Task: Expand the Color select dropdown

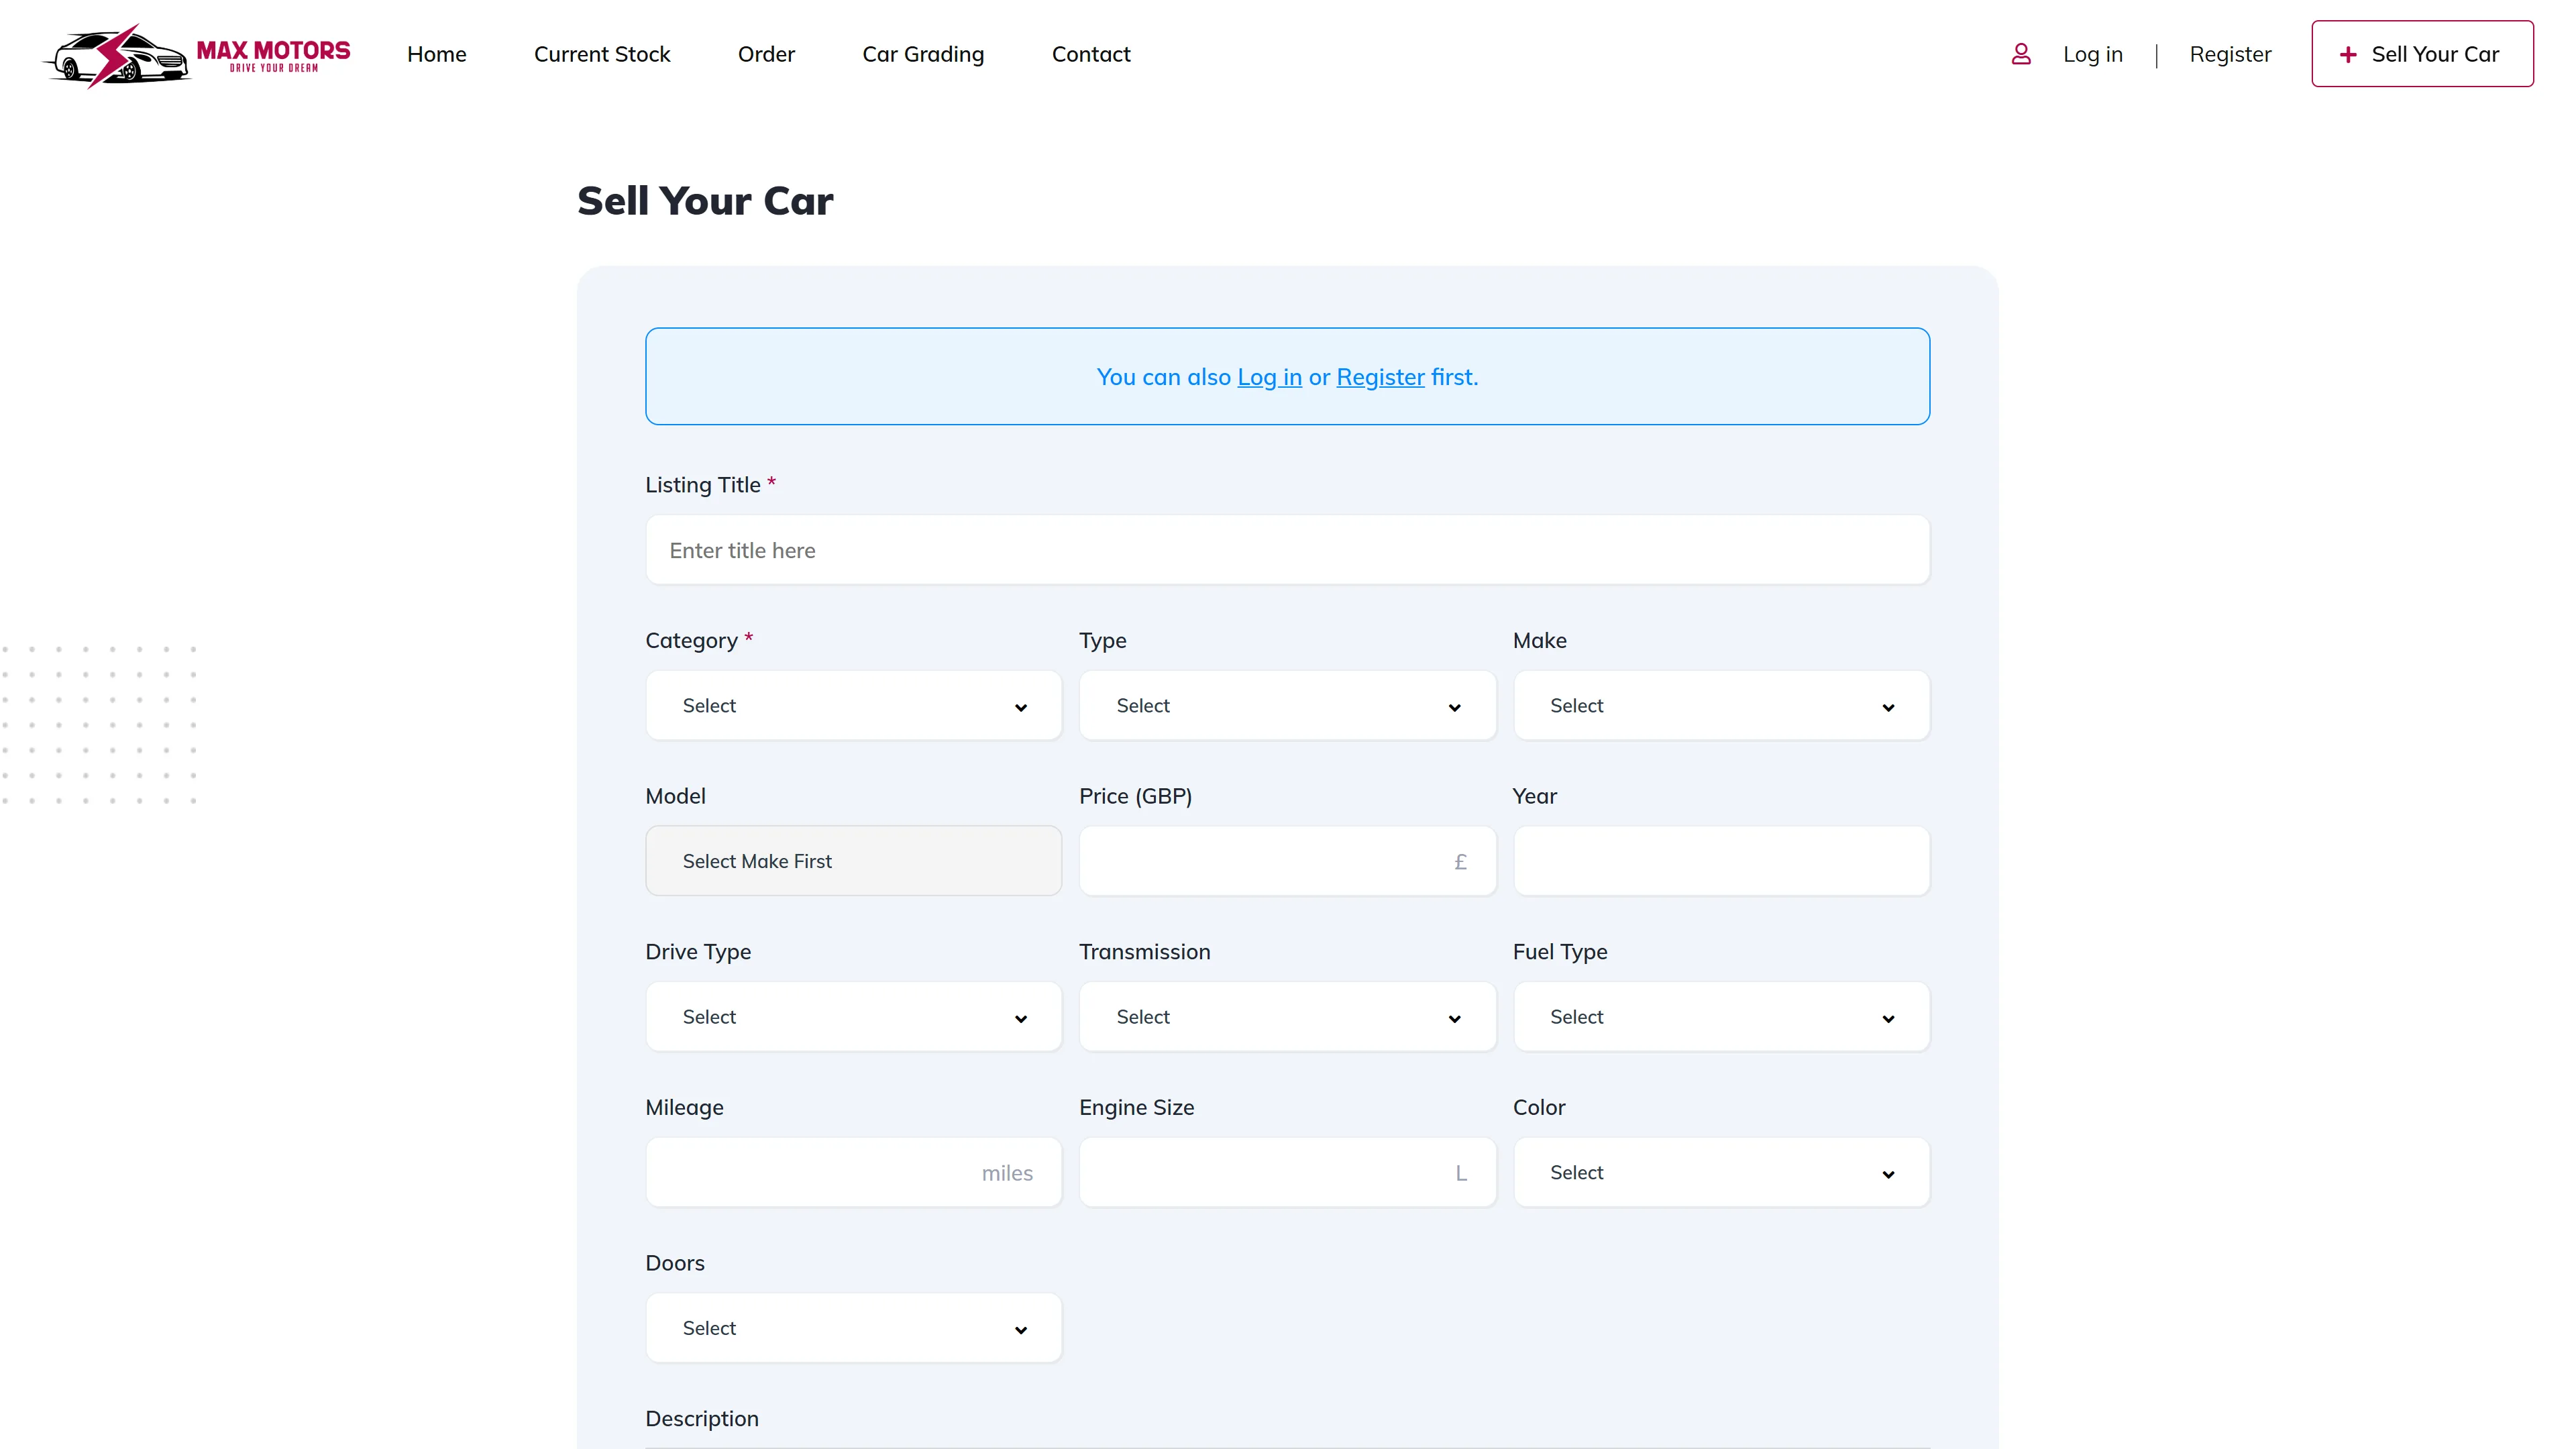Action: click(1720, 1172)
